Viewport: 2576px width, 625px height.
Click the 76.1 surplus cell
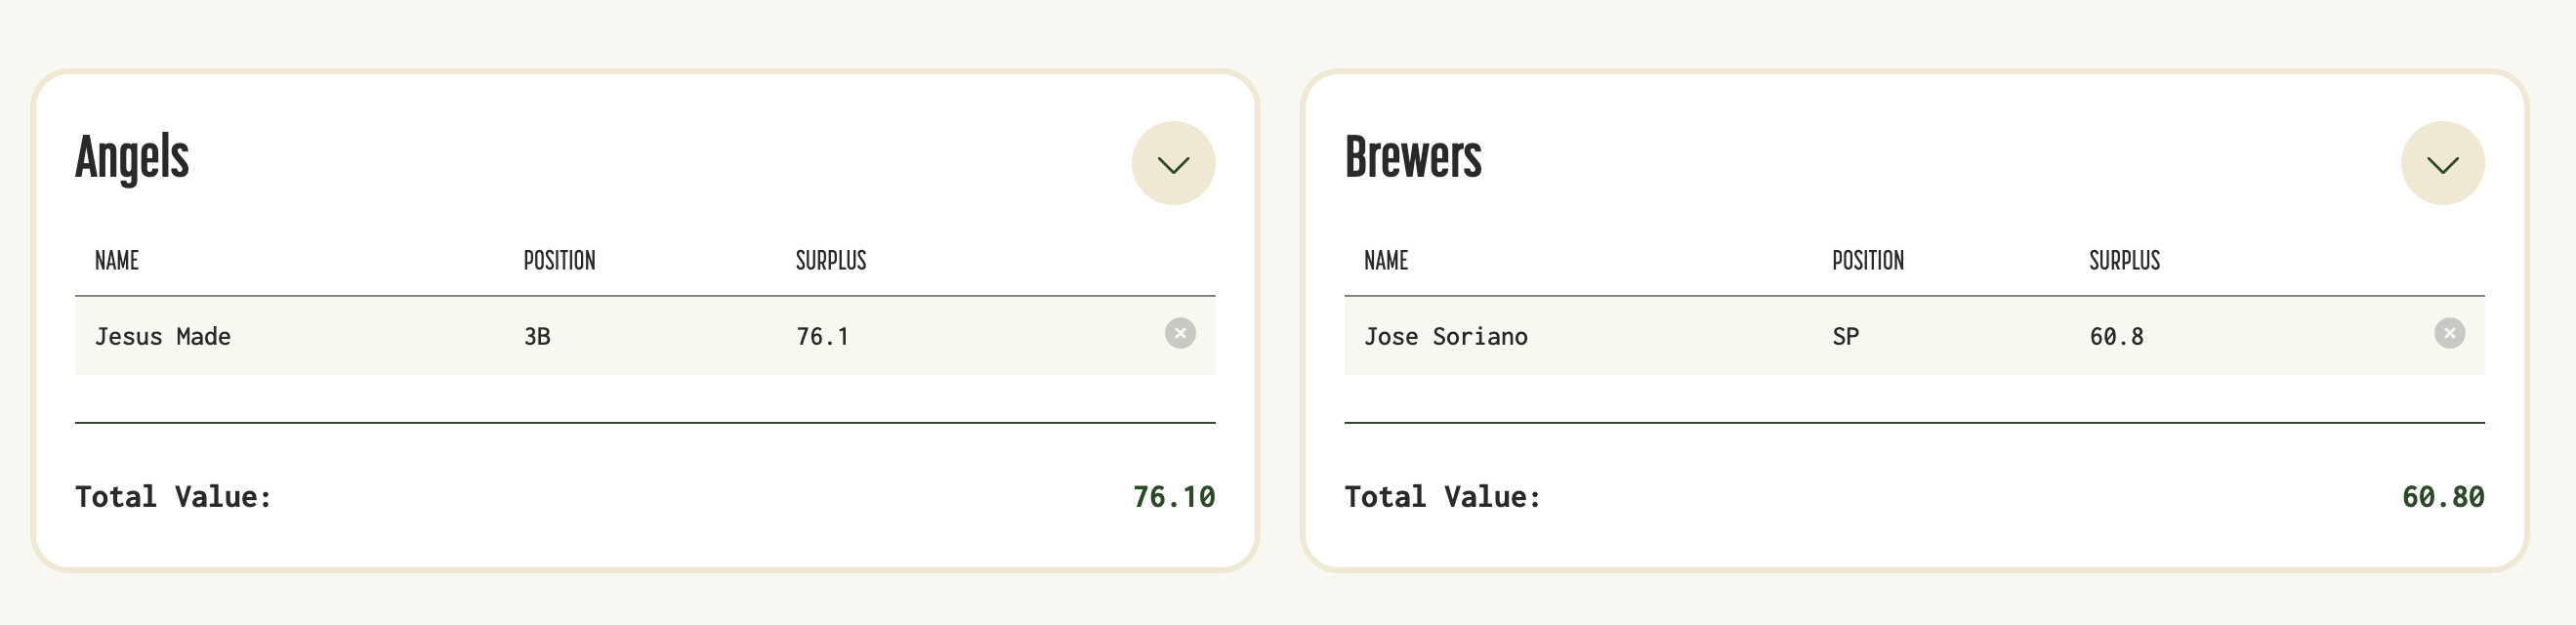coord(822,337)
